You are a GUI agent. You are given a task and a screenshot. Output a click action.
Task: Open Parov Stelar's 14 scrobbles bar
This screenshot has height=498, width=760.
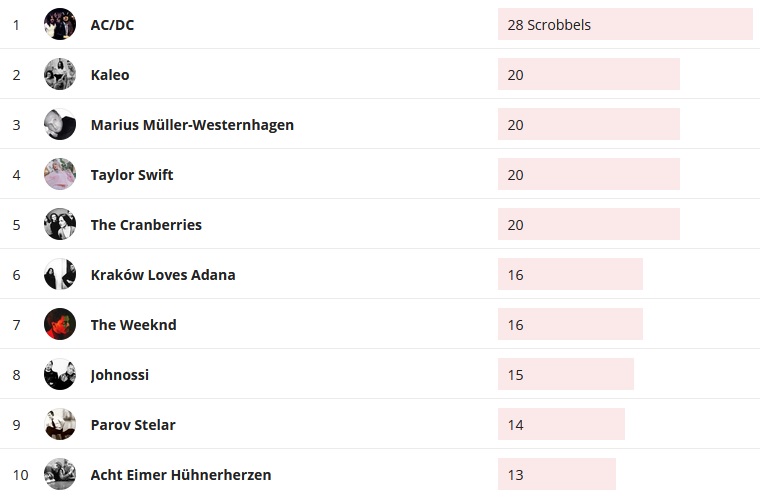tap(561, 425)
